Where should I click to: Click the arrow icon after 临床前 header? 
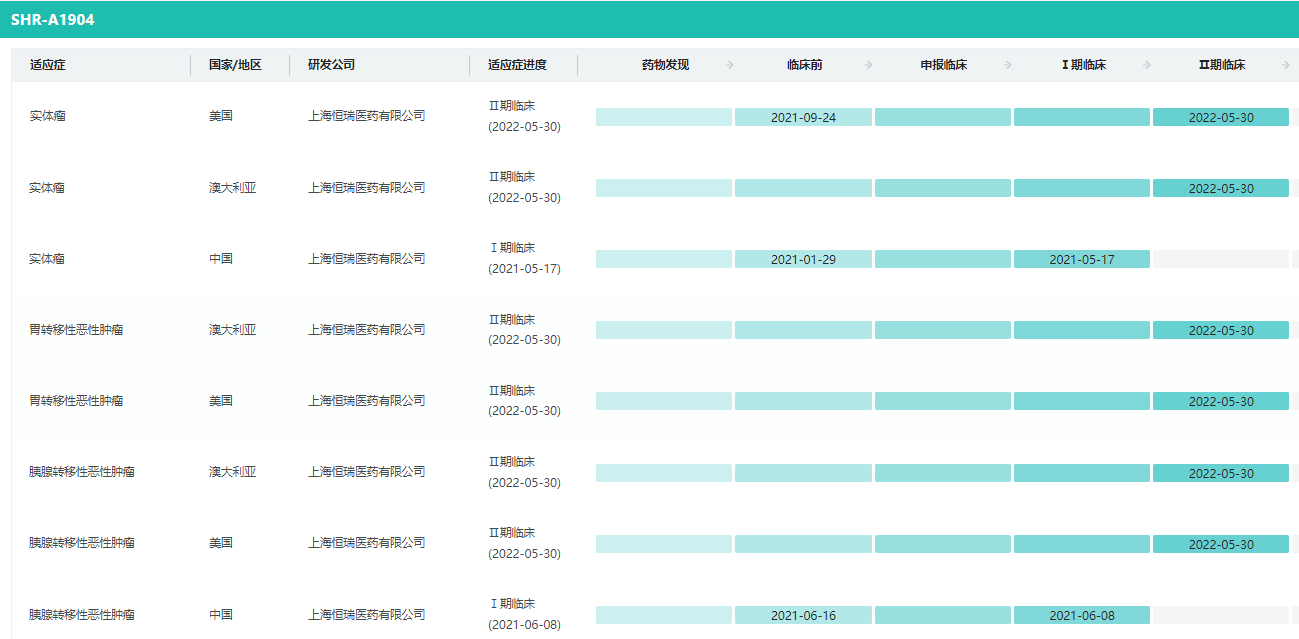click(868, 65)
